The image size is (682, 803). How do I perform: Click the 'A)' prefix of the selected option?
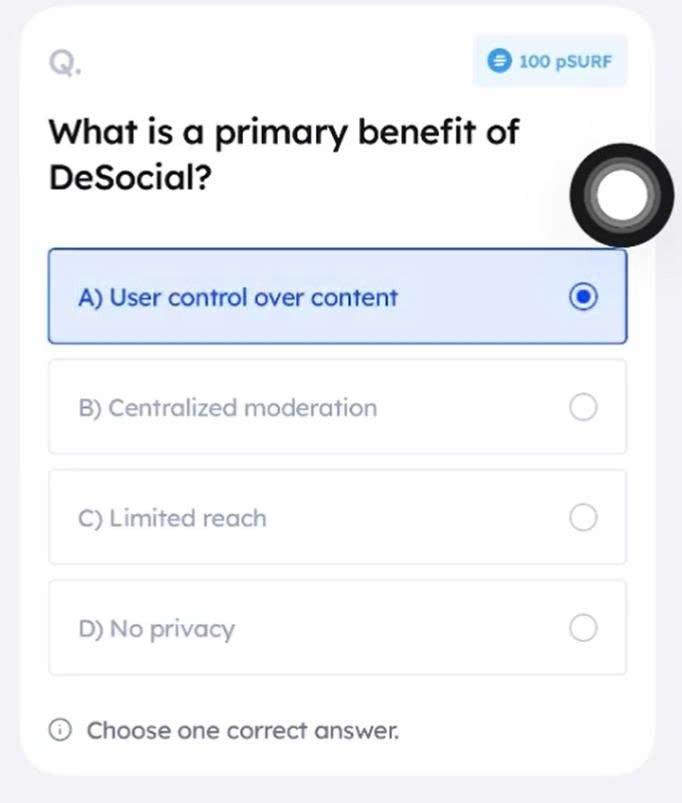coord(90,297)
